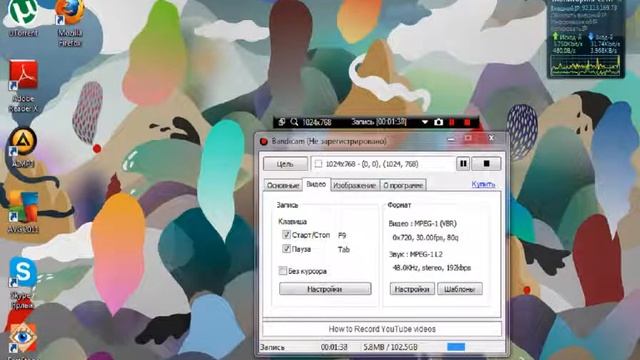Click the How to Record YouTube videos banner
The width and height of the screenshot is (640, 360).
pos(382,329)
